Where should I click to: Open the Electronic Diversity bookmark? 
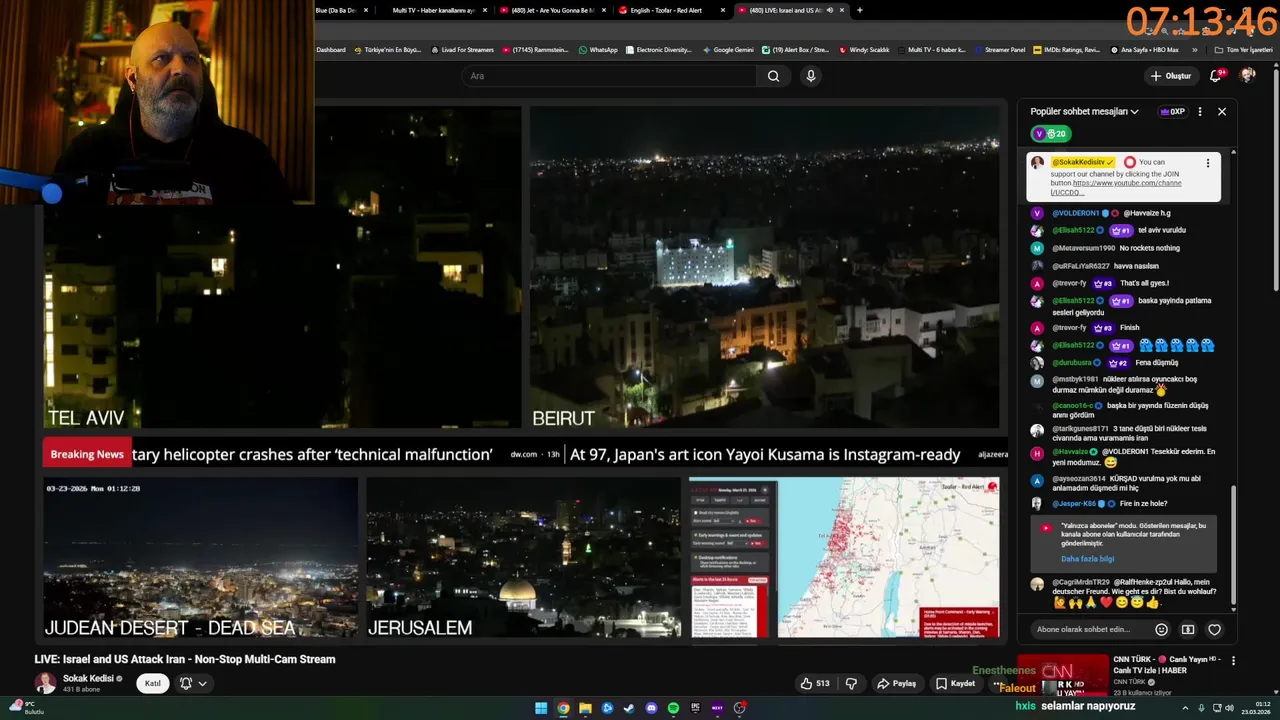659,49
